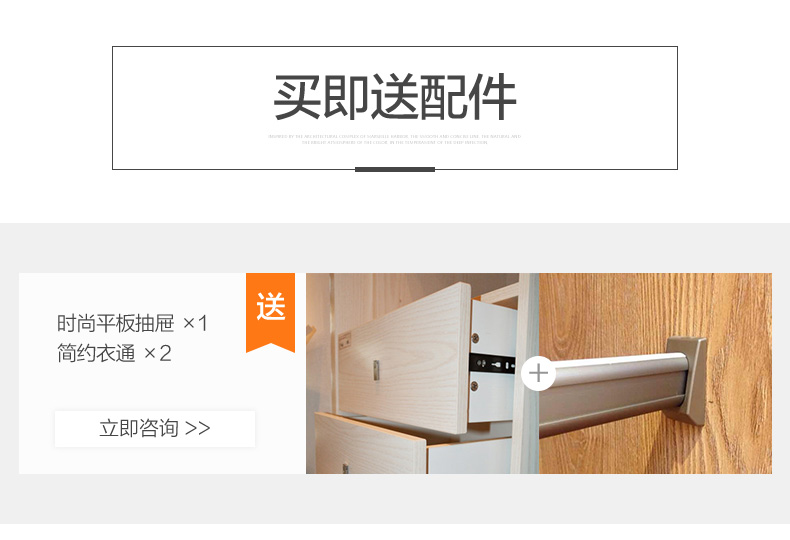Open the pulled-out drawer photo
This screenshot has width=790, height=540.
(x=422, y=373)
